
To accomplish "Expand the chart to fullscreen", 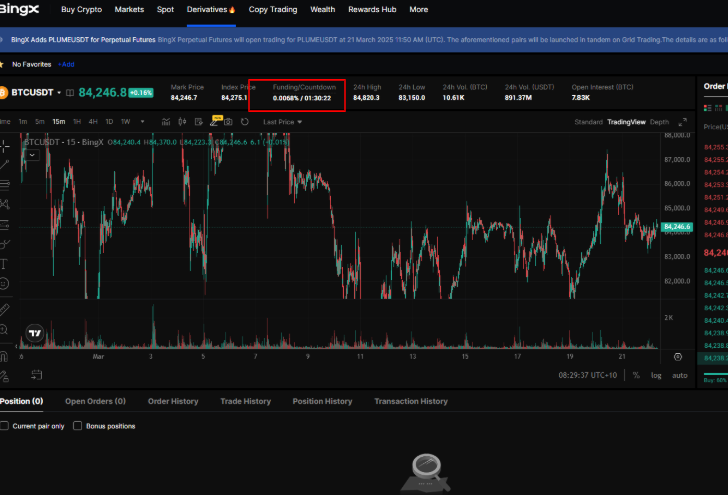I will 682,122.
